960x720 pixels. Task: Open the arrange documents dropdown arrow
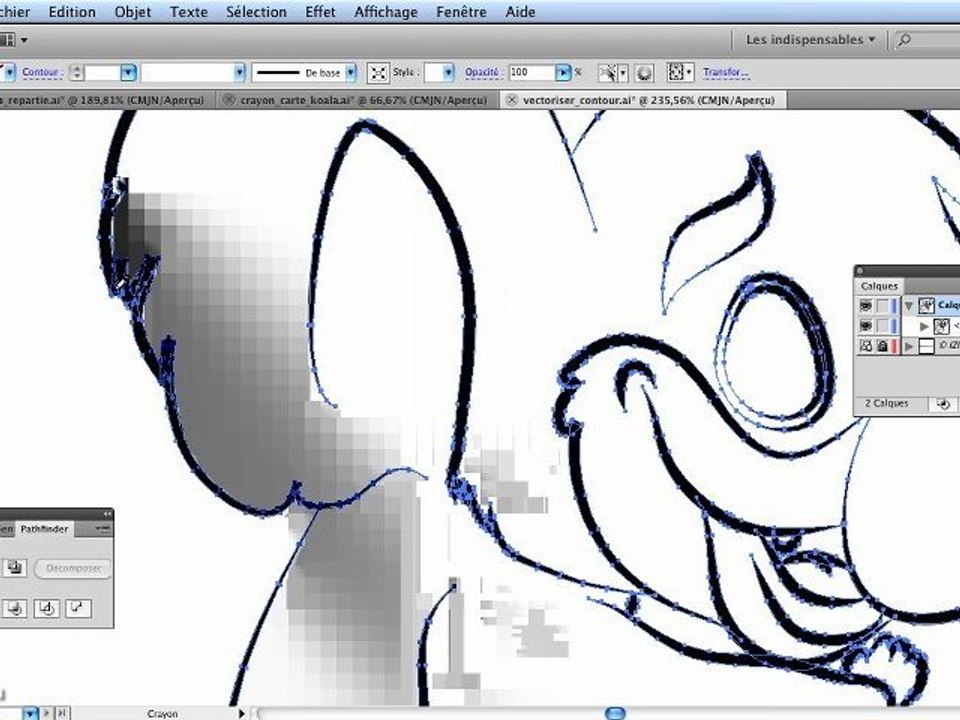coord(24,40)
